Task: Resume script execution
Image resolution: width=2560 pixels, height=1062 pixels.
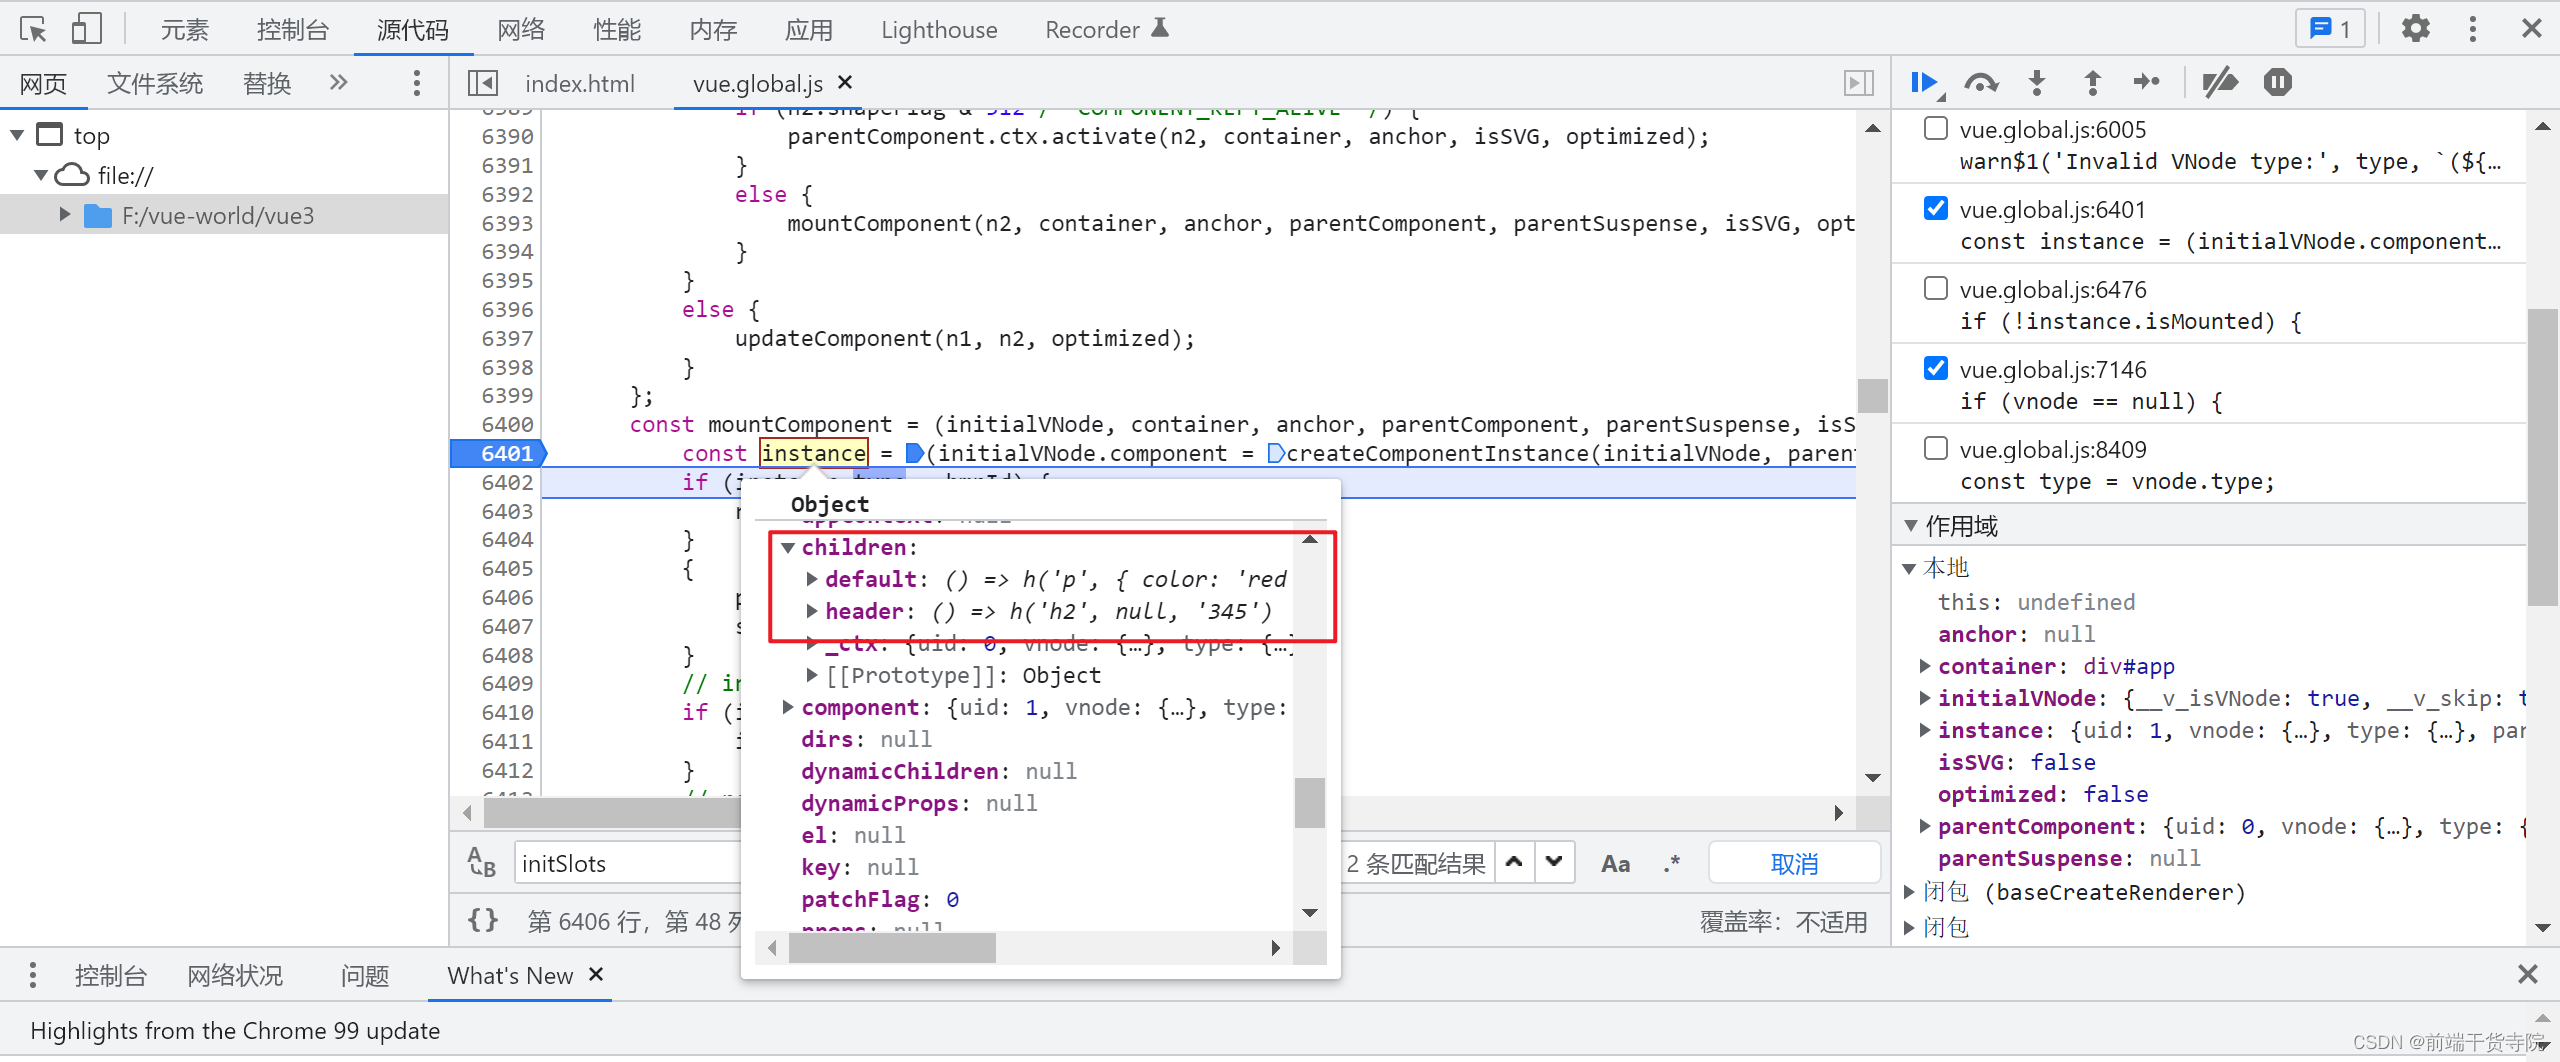Action: click(1924, 83)
